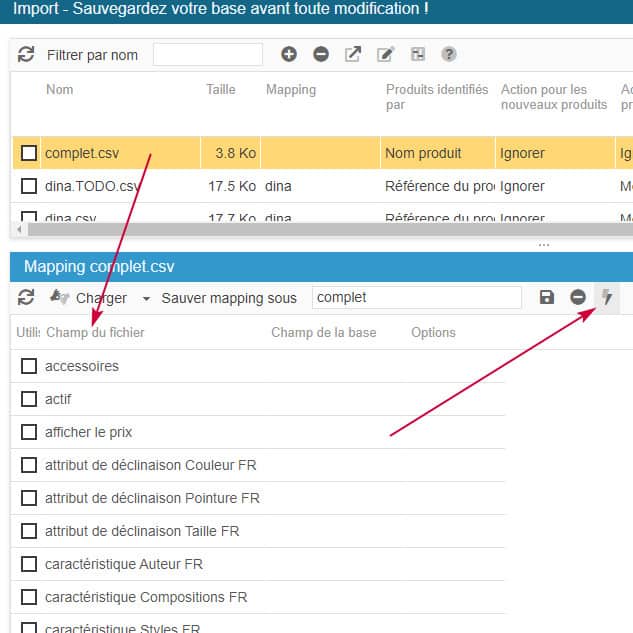
Task: Click the mapping name field containing complet
Action: coord(416,298)
